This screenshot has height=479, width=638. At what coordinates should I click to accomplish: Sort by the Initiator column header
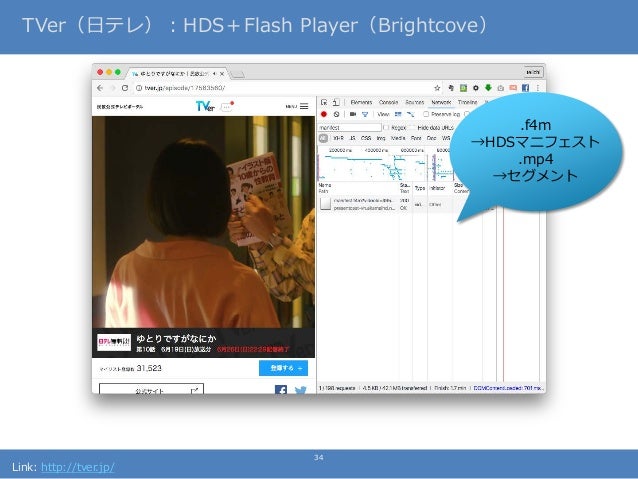pos(439,188)
